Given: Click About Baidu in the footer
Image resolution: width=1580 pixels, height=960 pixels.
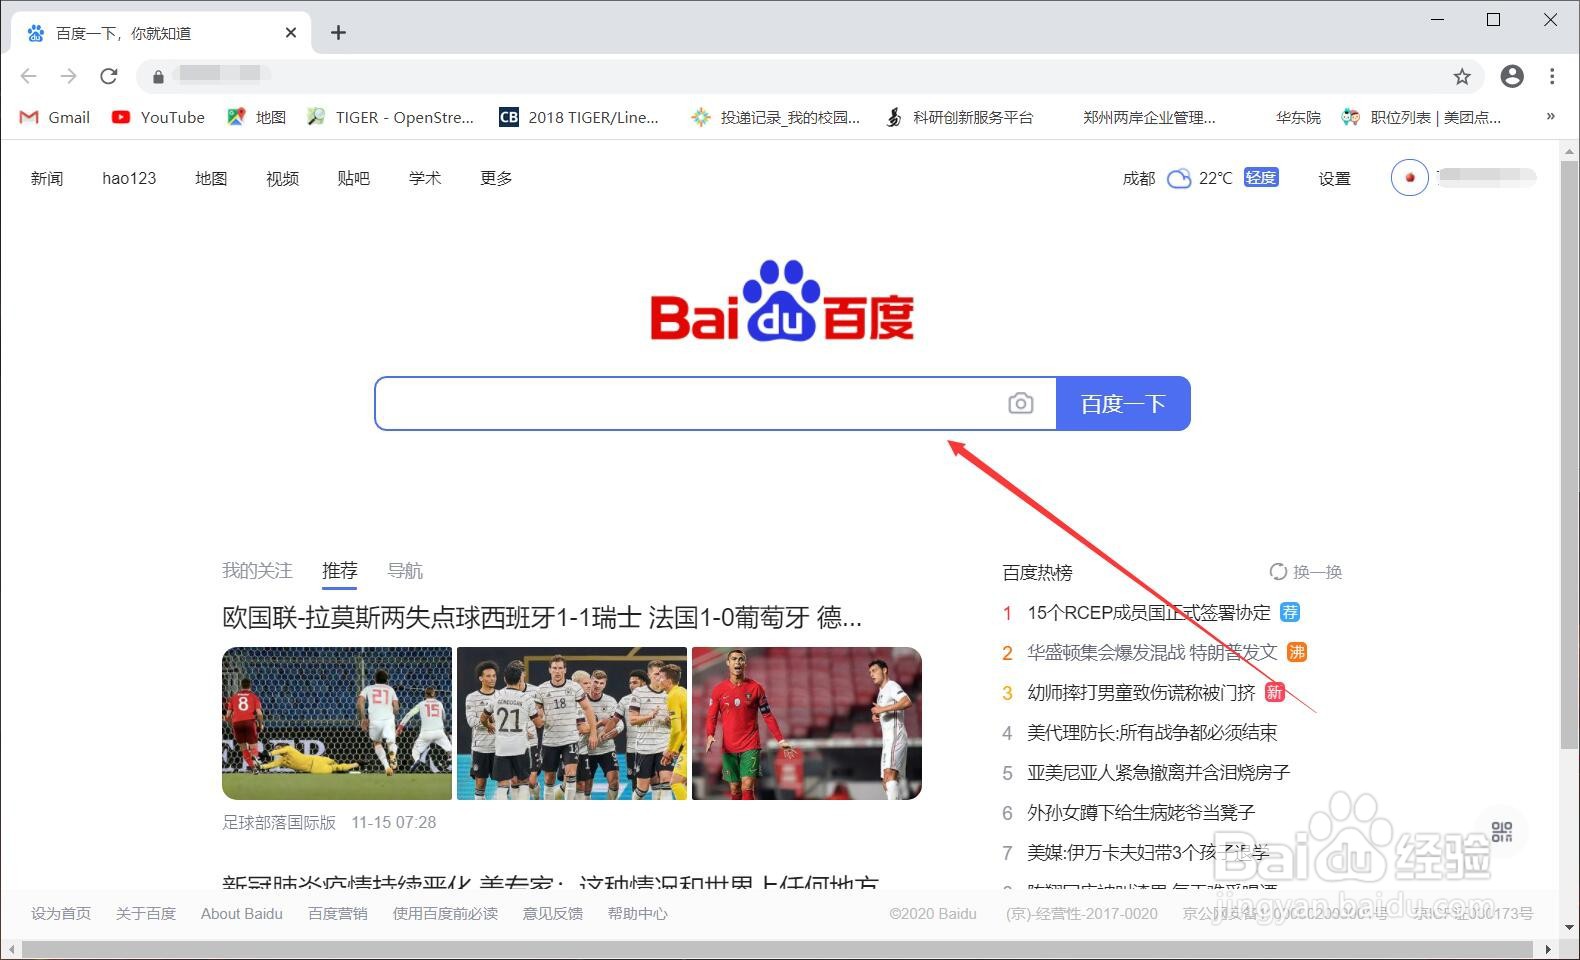Looking at the screenshot, I should coord(242,913).
